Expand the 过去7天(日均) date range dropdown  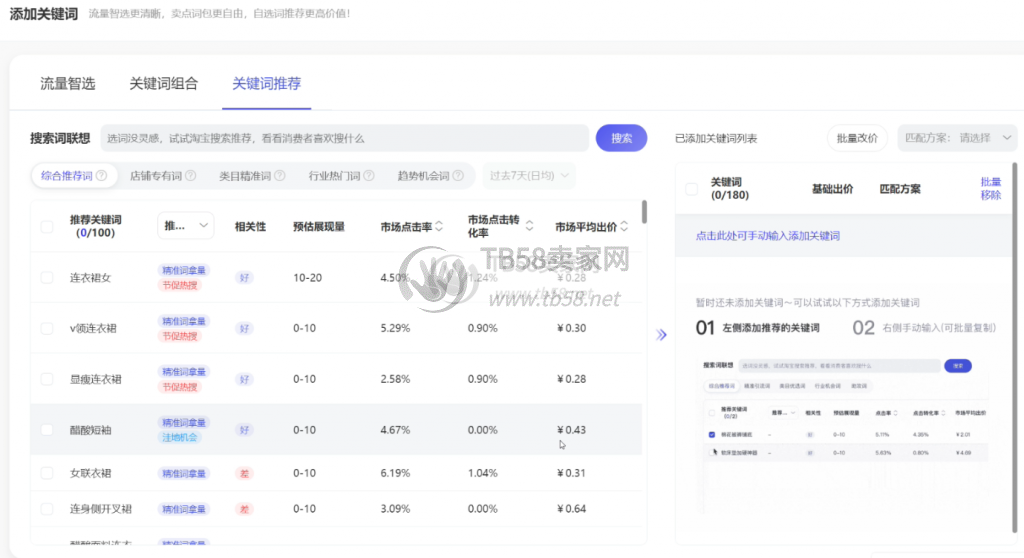(529, 176)
